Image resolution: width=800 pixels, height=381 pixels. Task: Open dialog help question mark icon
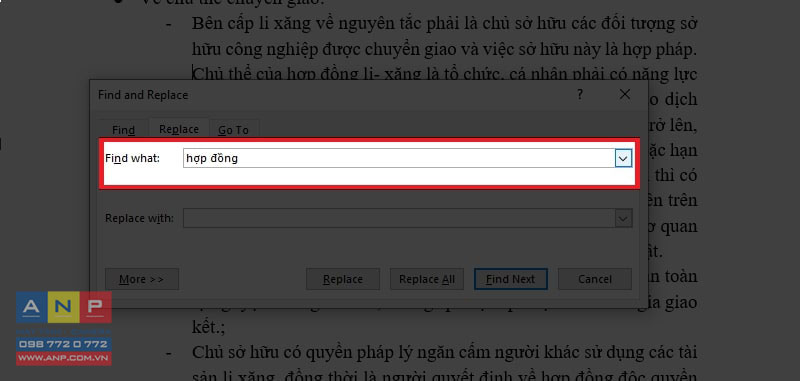580,94
